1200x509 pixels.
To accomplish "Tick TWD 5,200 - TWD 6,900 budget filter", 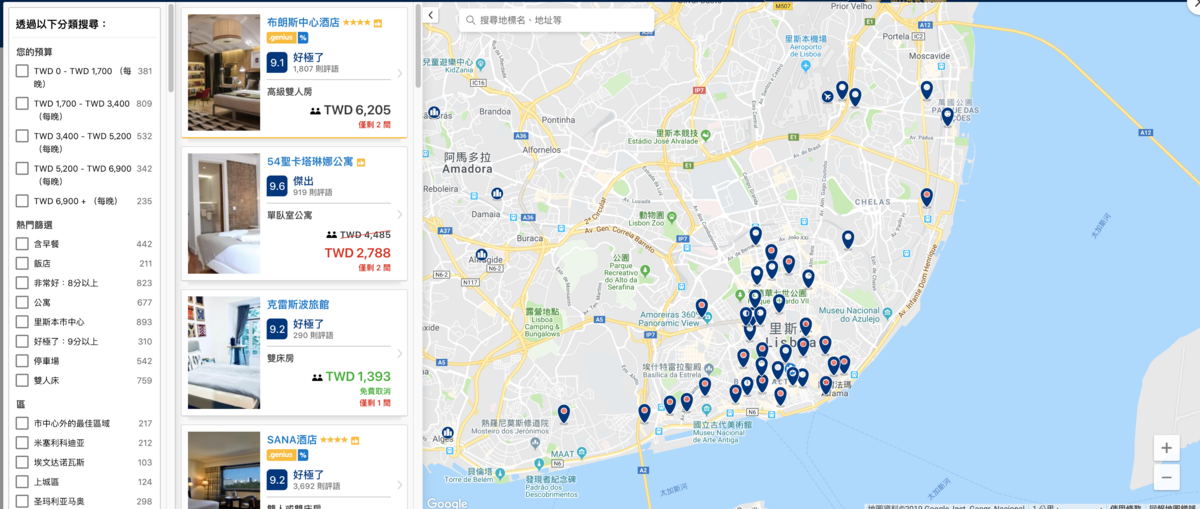I will [x=22, y=169].
